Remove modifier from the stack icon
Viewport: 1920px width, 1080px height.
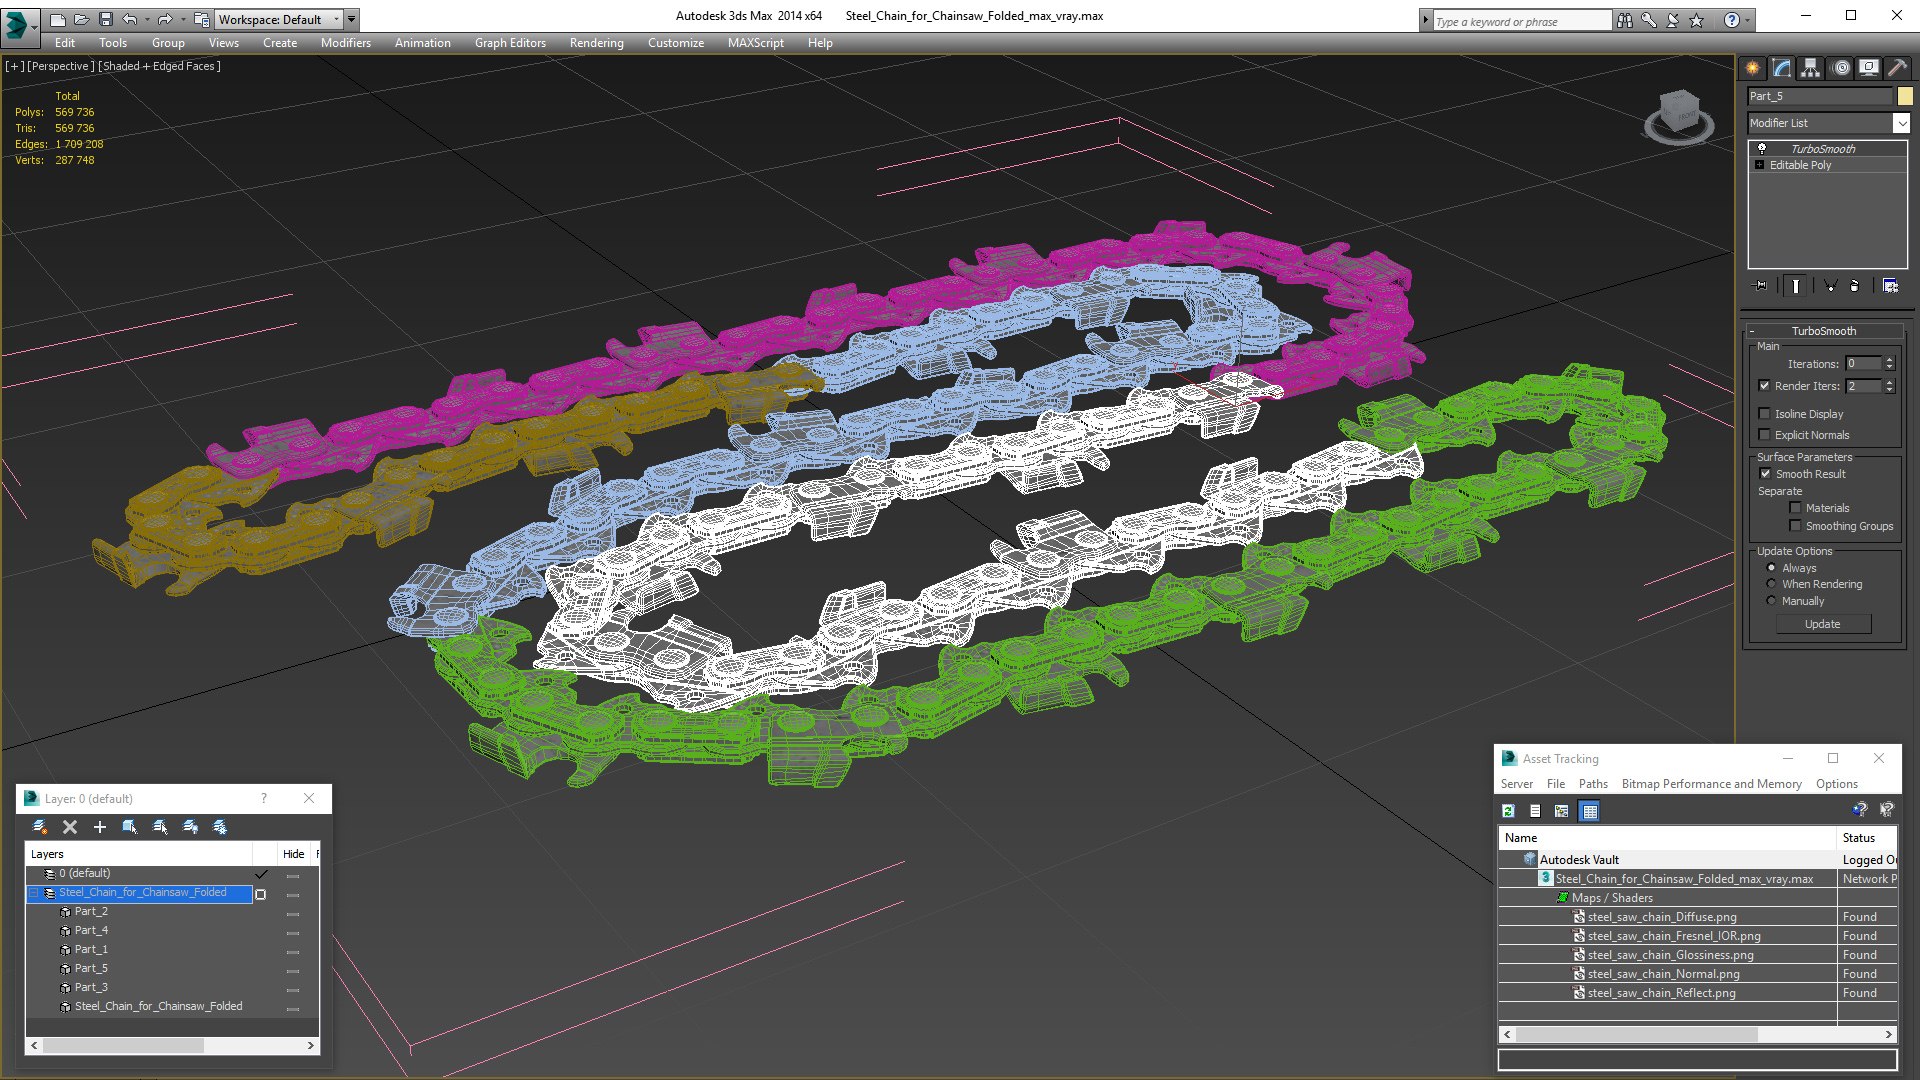[1854, 286]
